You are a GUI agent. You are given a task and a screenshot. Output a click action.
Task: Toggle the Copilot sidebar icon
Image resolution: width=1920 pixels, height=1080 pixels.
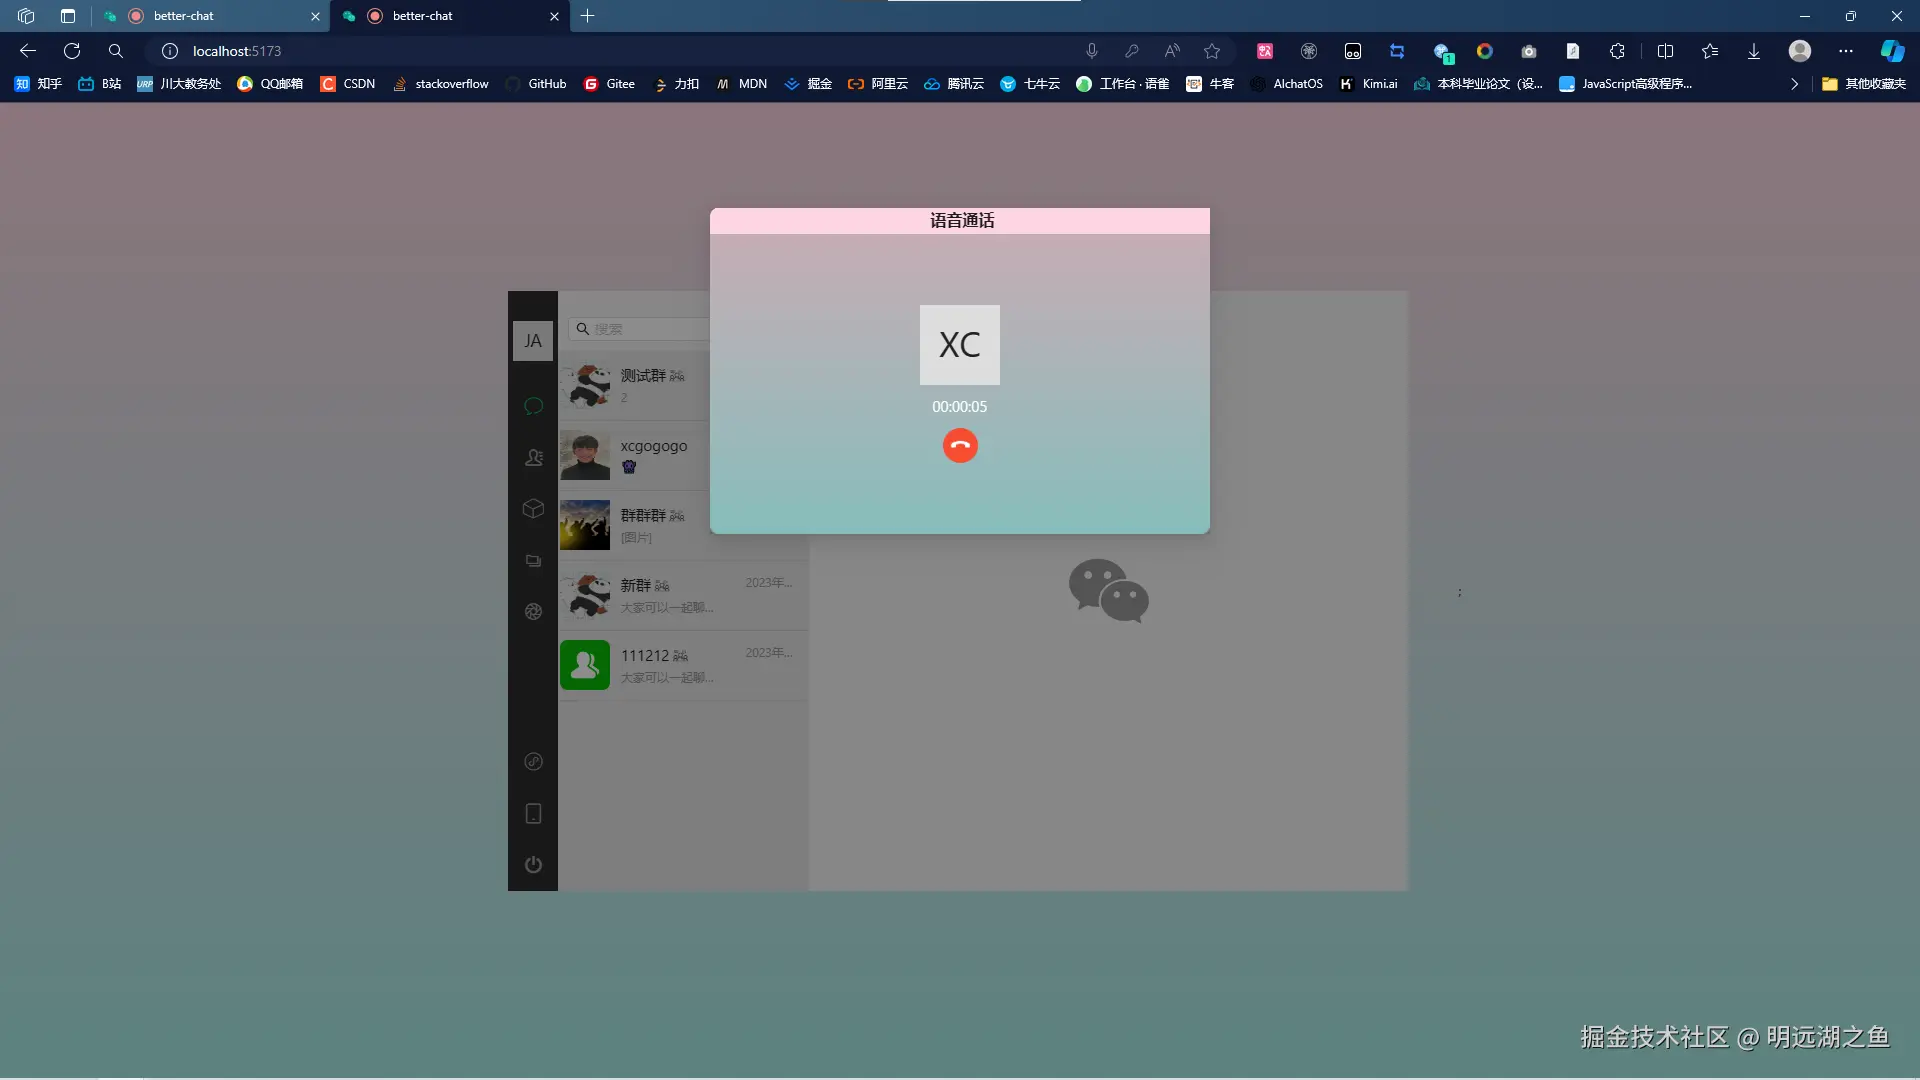[1892, 51]
